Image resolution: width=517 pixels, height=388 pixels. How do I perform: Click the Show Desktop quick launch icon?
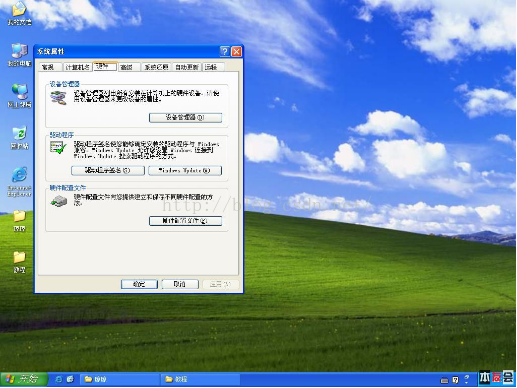(70, 379)
